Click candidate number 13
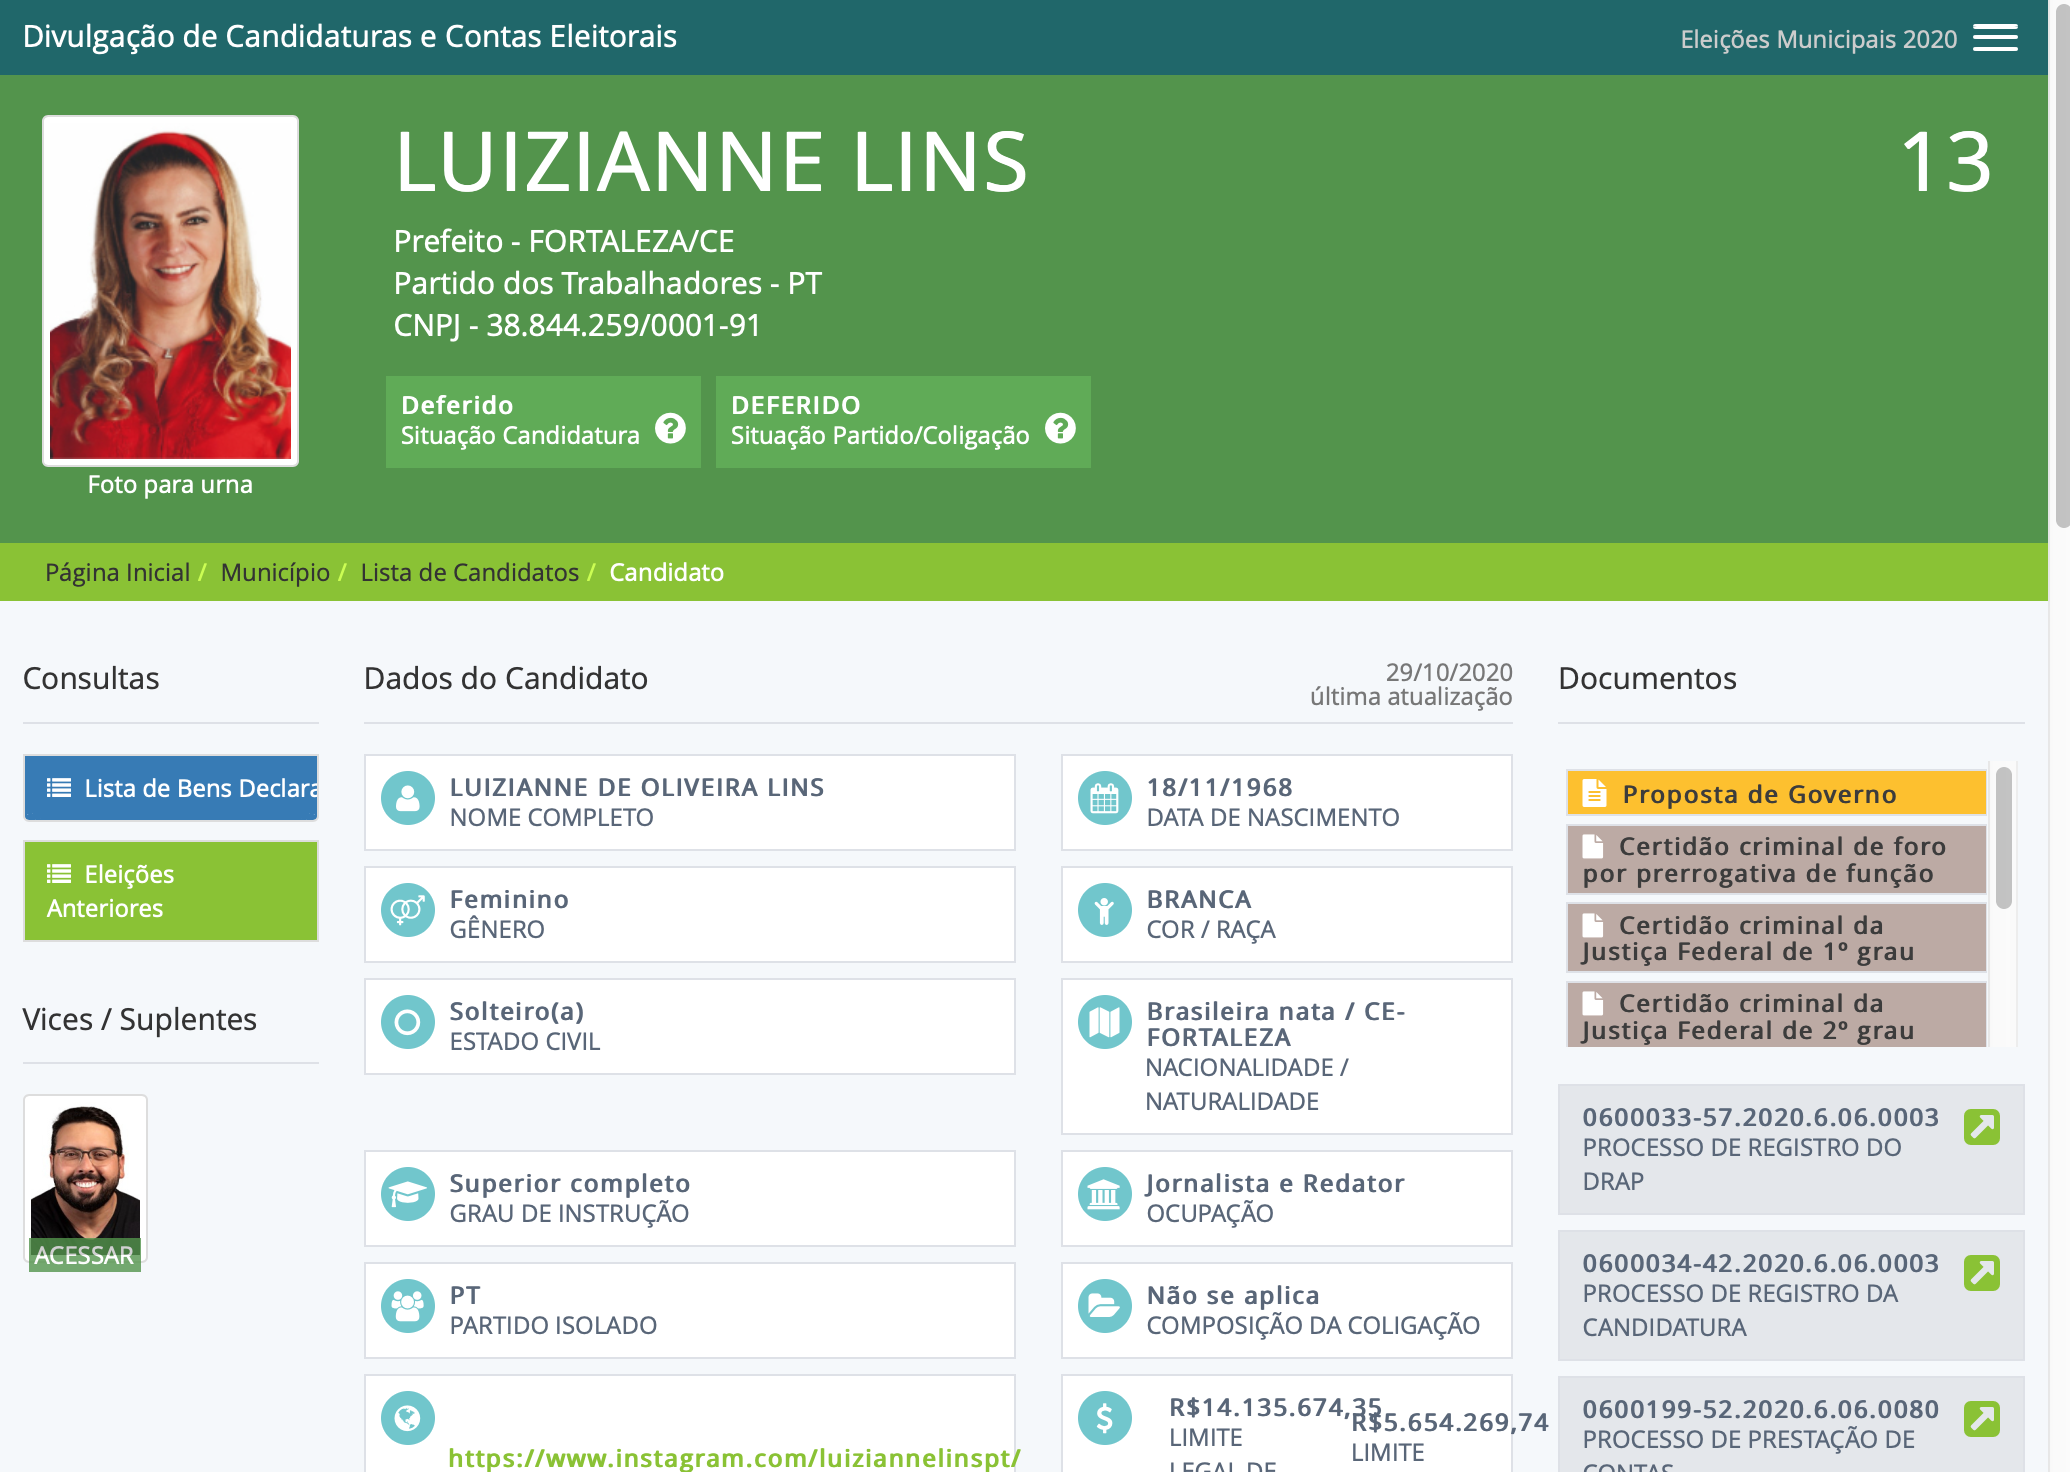Image resolution: width=2070 pixels, height=1472 pixels. tap(1946, 162)
